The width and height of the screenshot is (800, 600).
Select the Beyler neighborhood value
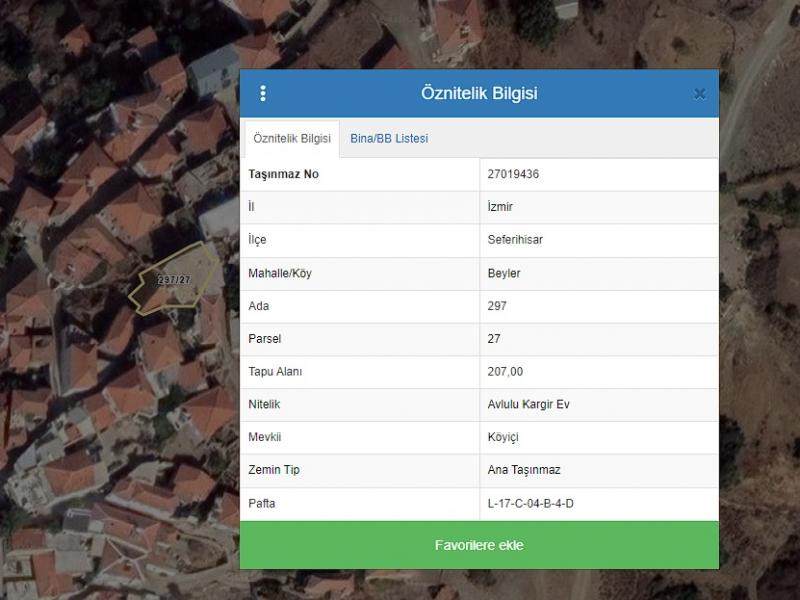pyautogui.click(x=504, y=273)
